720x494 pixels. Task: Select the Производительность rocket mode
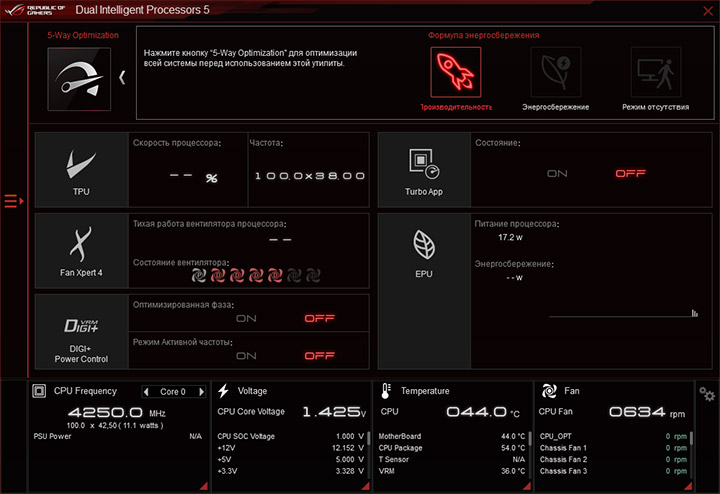[456, 72]
